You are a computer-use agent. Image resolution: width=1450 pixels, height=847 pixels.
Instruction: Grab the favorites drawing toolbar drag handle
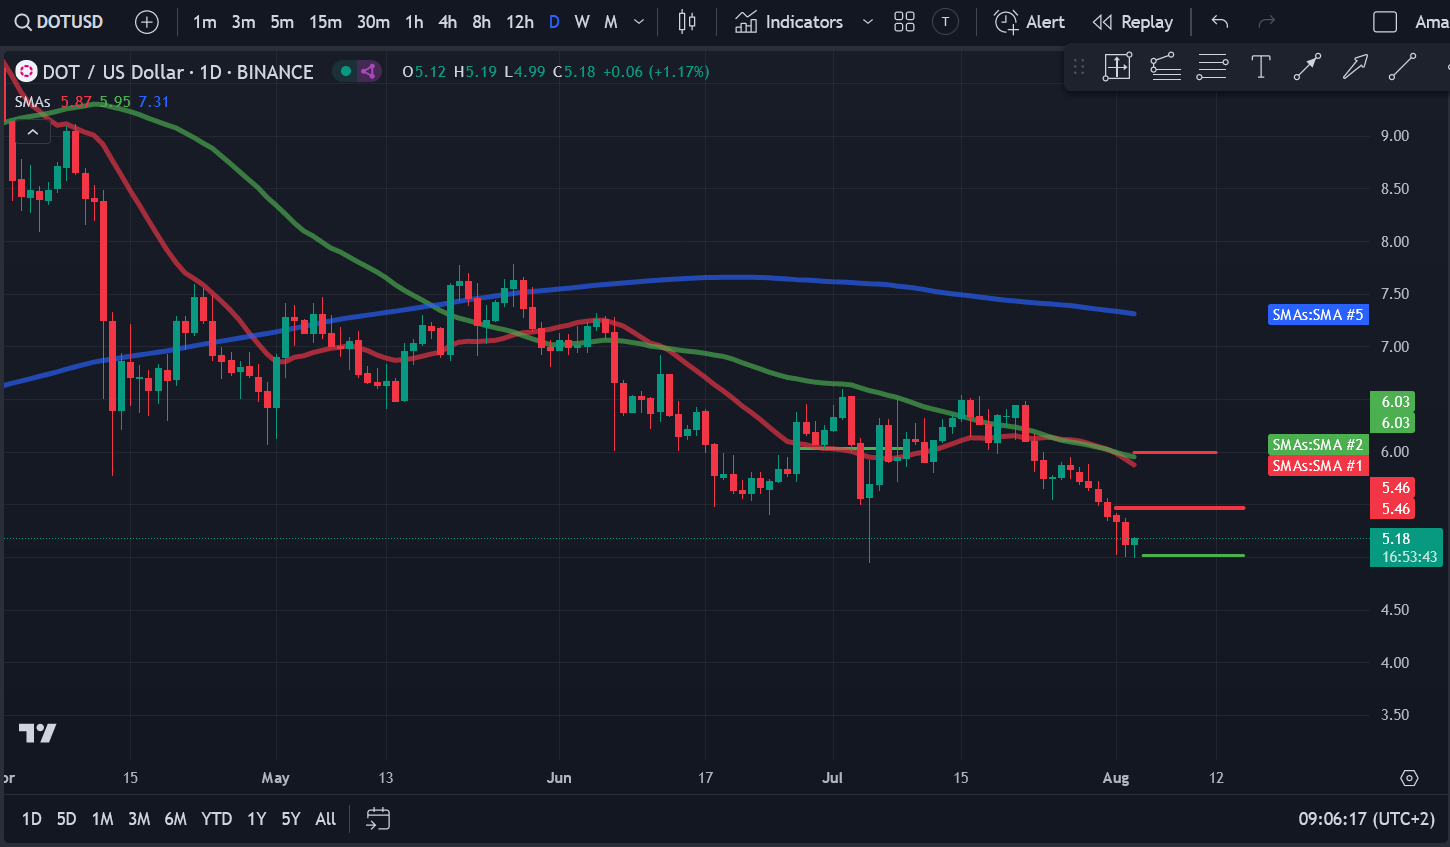pos(1079,67)
